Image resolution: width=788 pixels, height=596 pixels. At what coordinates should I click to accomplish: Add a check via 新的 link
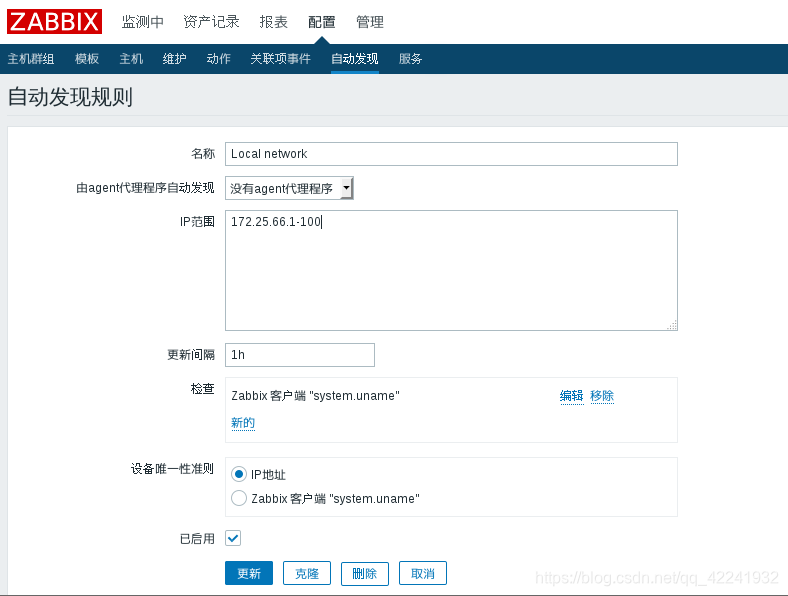(243, 423)
